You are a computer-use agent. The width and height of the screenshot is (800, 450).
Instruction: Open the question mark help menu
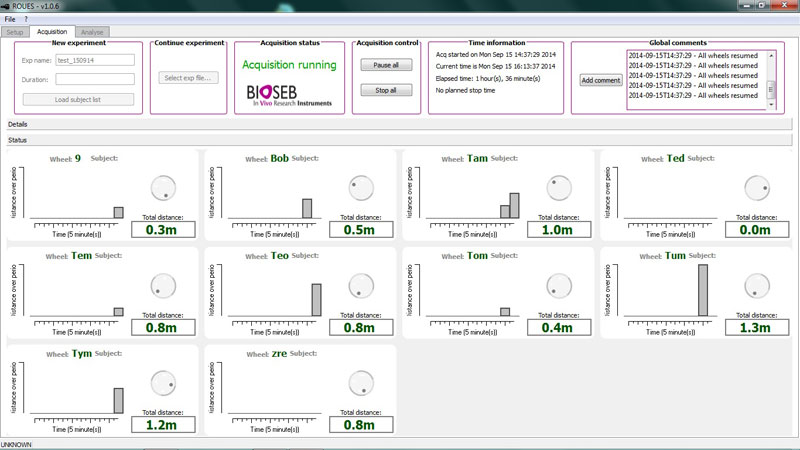26,19
